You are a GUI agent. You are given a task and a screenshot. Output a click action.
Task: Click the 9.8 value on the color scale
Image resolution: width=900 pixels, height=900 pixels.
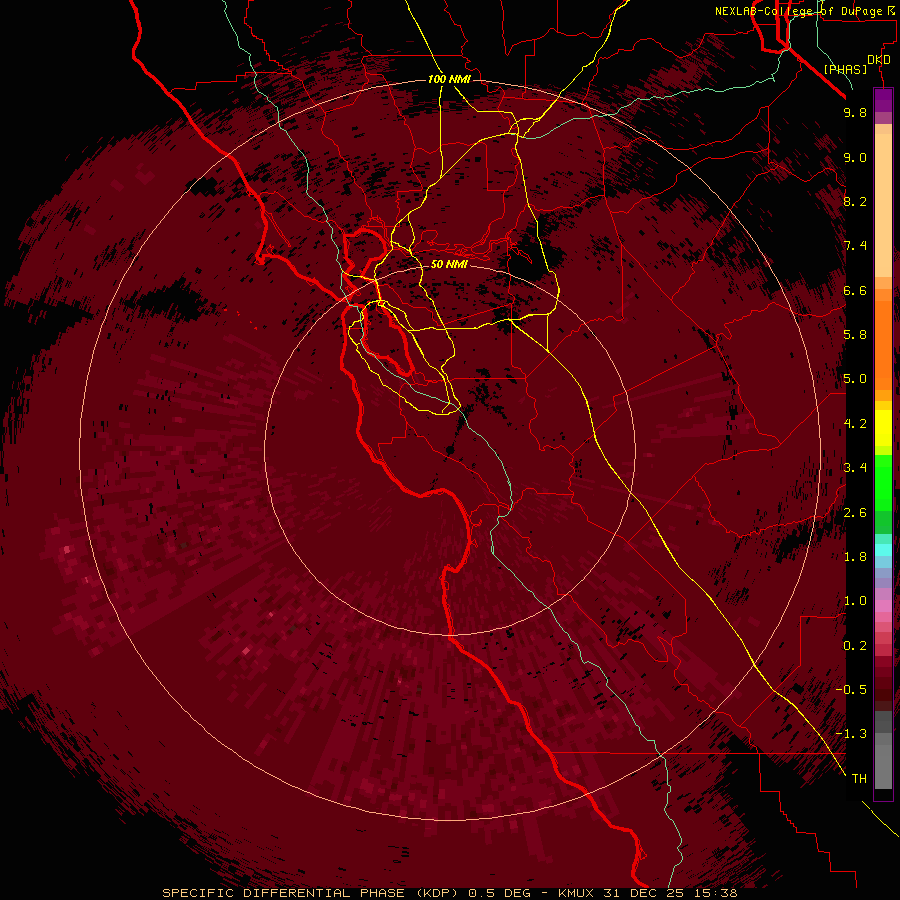point(855,112)
